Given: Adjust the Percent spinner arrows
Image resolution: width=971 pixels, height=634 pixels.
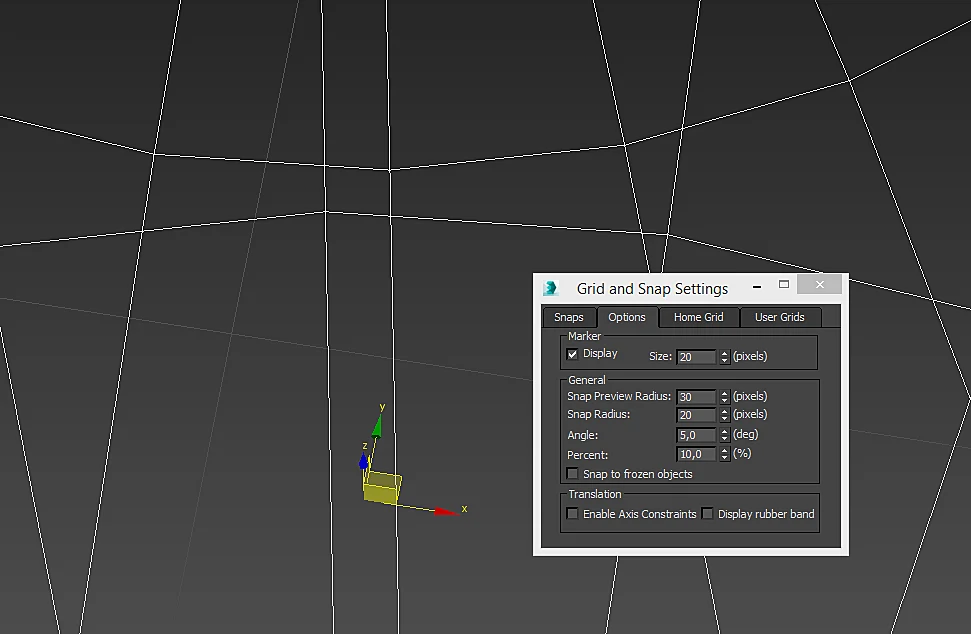Looking at the screenshot, I should (x=724, y=454).
